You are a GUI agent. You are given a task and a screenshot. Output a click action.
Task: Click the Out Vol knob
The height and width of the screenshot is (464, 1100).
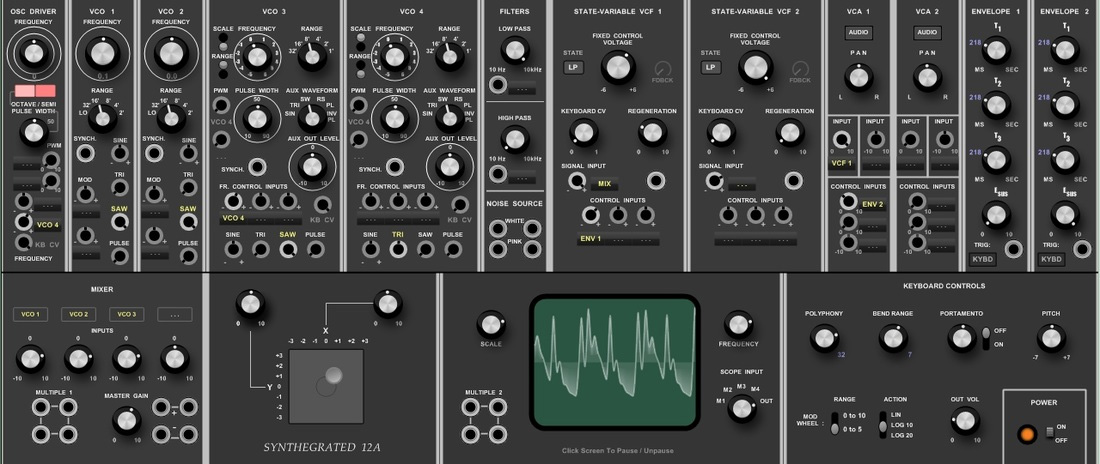tap(965, 420)
